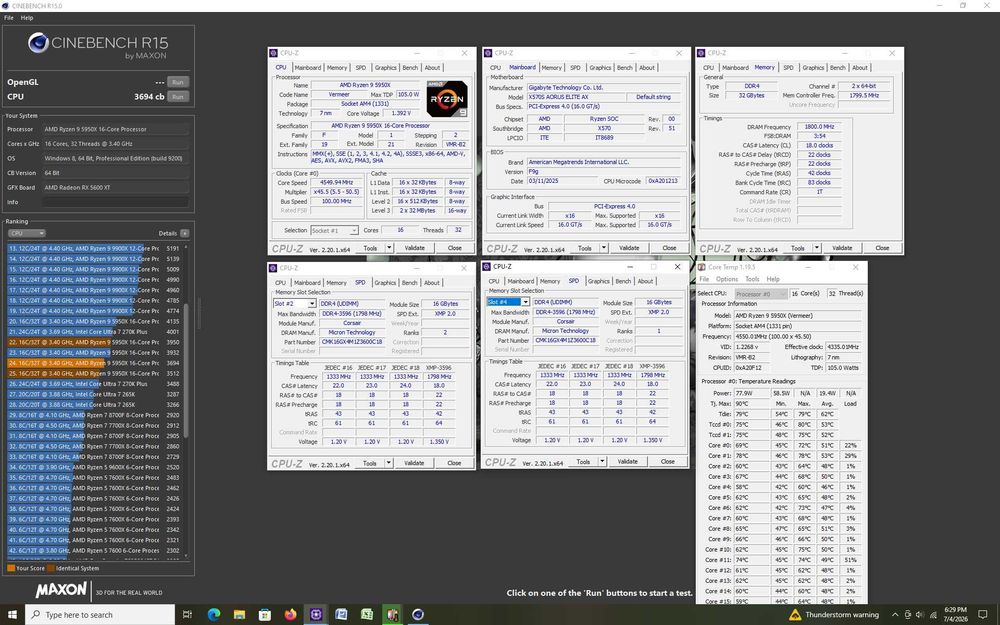Open Cinebench File menu
Viewport: 1000px width, 625px height.
8,18
